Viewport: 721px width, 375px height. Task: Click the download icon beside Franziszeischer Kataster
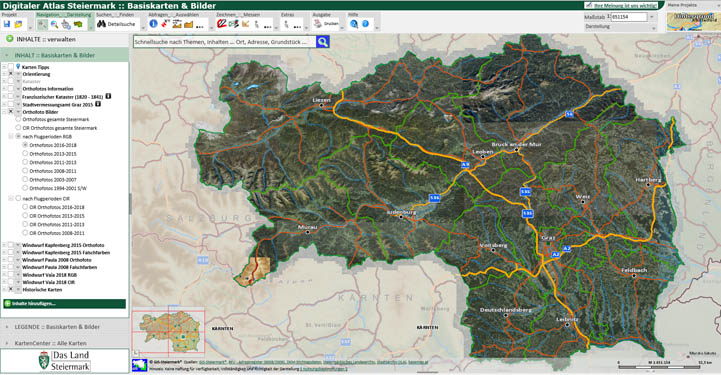109,97
